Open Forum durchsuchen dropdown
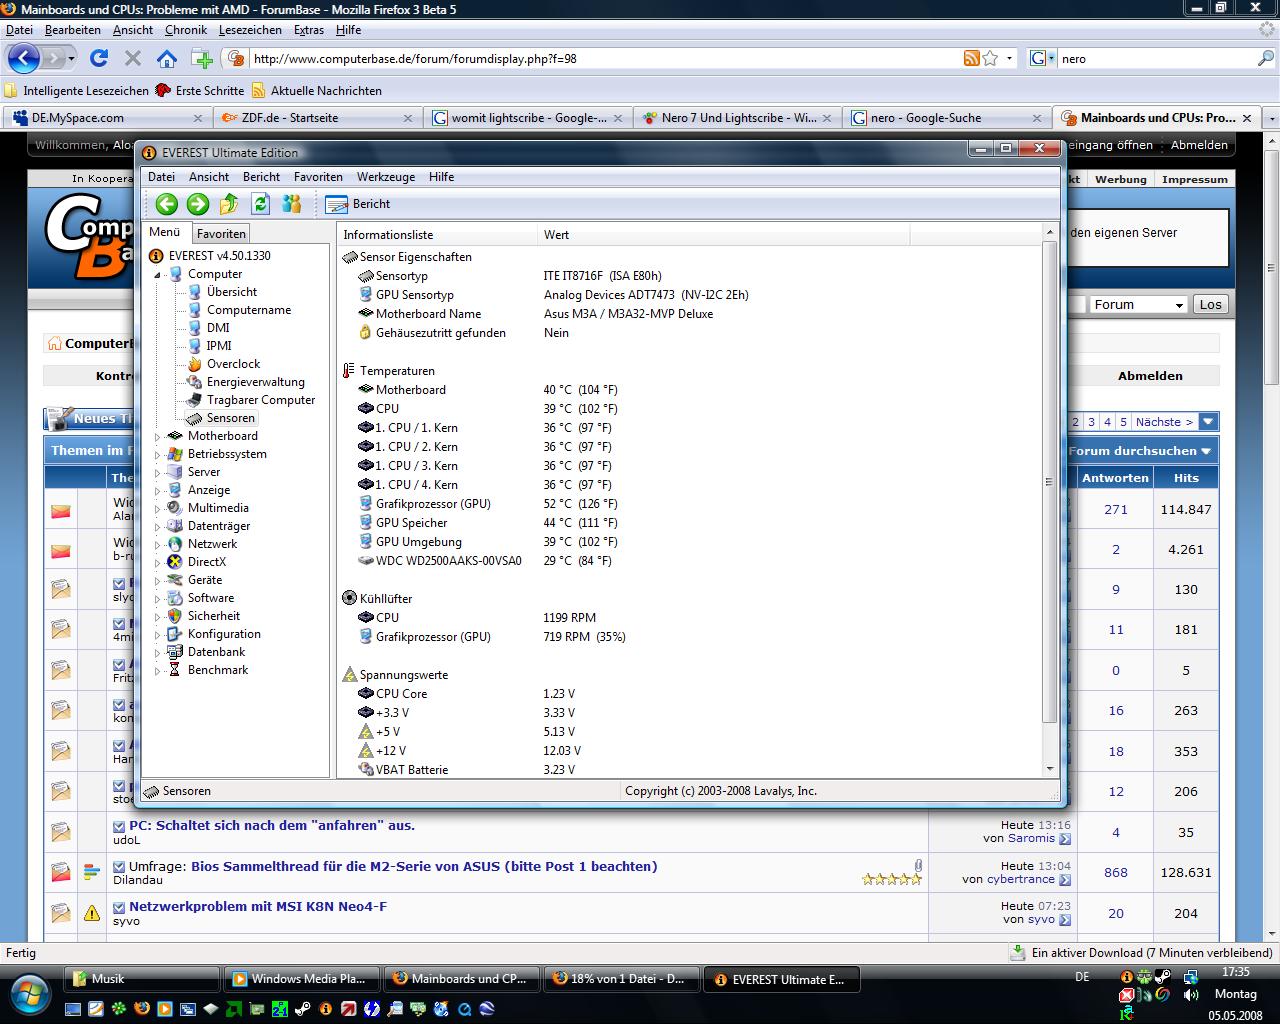This screenshot has height=1024, width=1280. (1140, 451)
